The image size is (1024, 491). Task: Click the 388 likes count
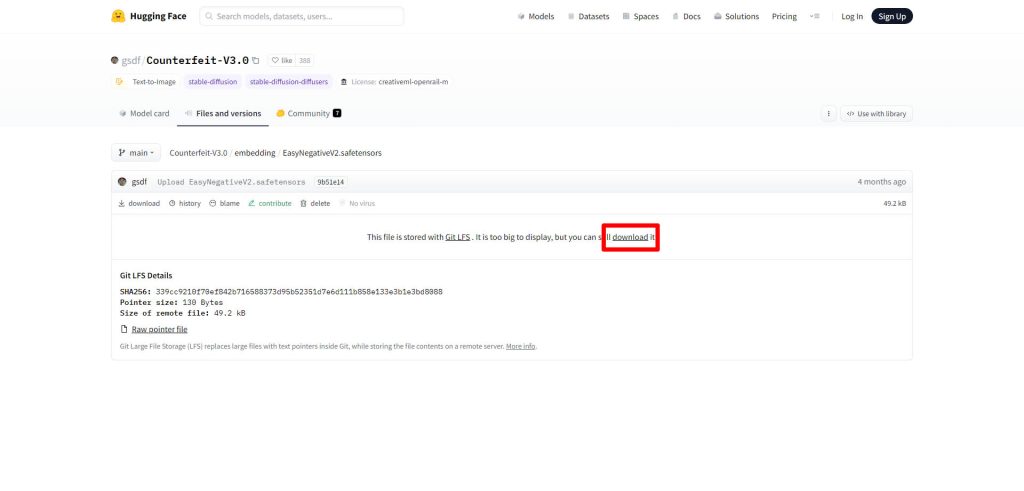(305, 61)
